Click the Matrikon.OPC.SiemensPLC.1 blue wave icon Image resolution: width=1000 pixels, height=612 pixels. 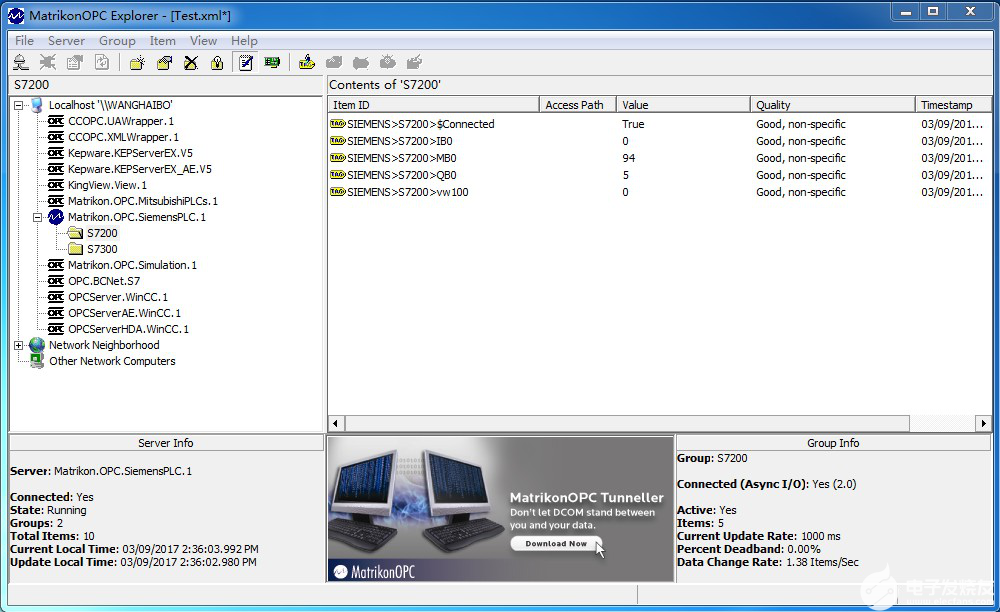point(56,217)
